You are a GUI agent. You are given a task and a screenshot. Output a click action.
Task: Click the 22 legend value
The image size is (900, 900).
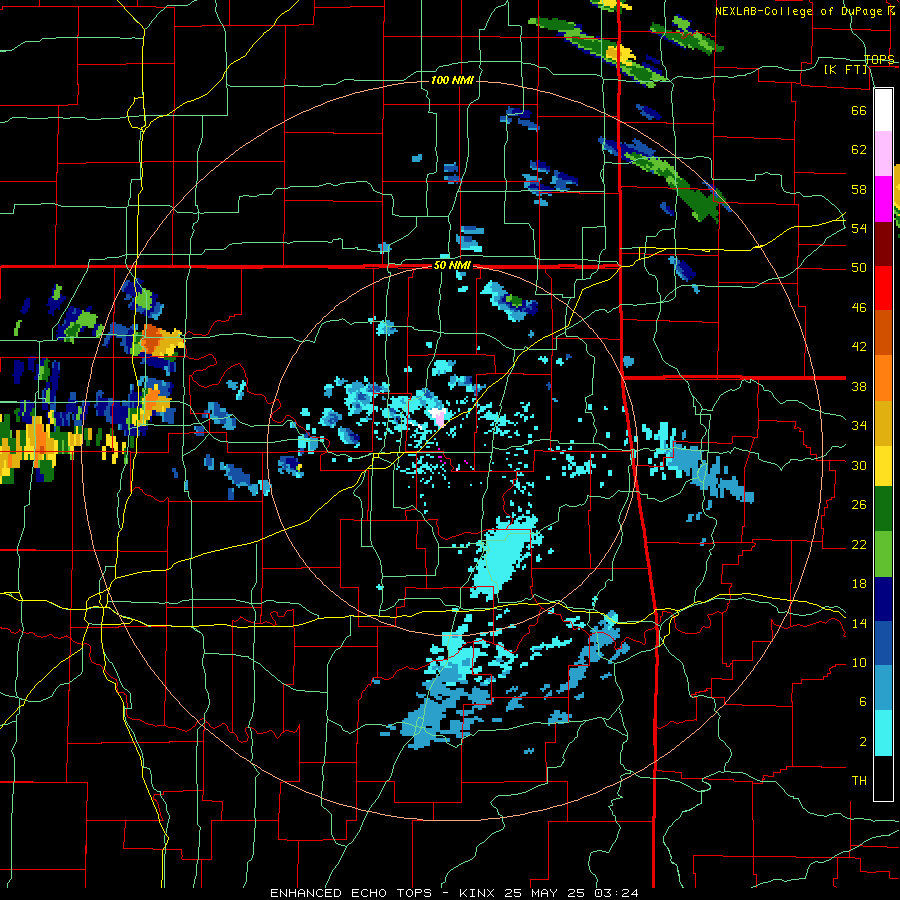tap(859, 544)
